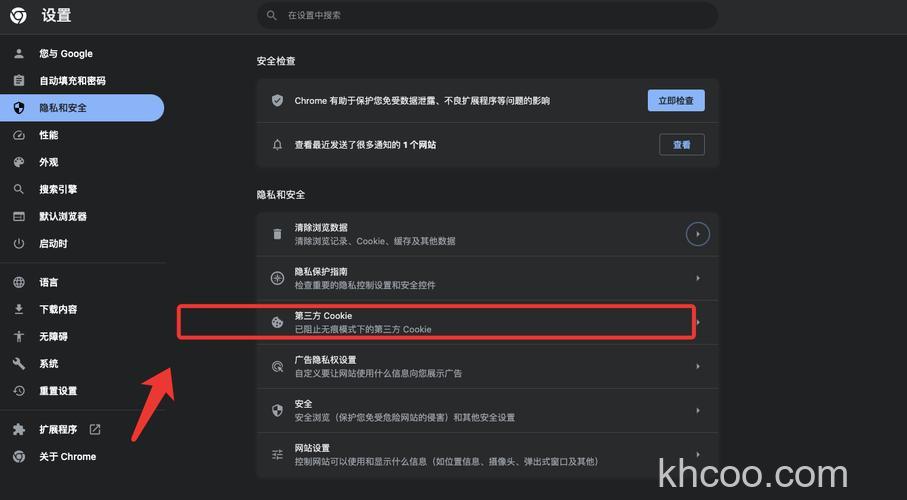Click magnifier icon next to 搜索引擎

(x=19, y=189)
